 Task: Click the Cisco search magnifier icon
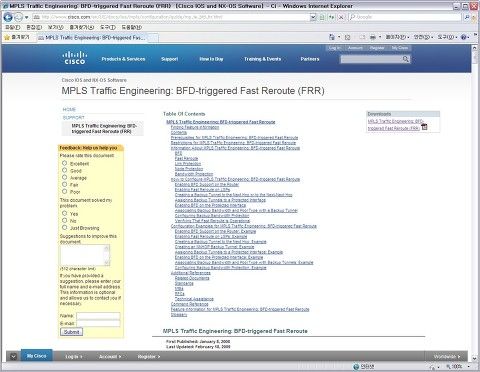[406, 59]
